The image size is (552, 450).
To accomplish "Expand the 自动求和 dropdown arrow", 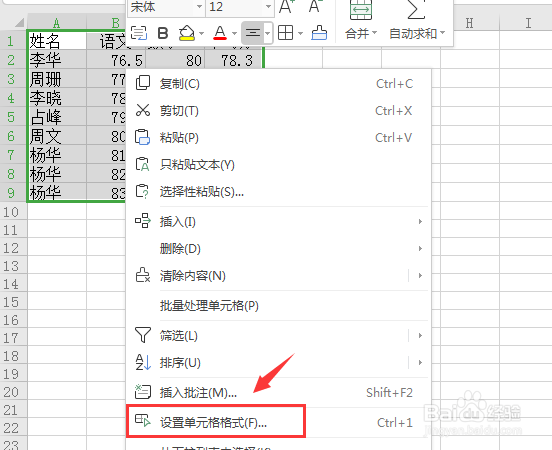I will pyautogui.click(x=443, y=33).
